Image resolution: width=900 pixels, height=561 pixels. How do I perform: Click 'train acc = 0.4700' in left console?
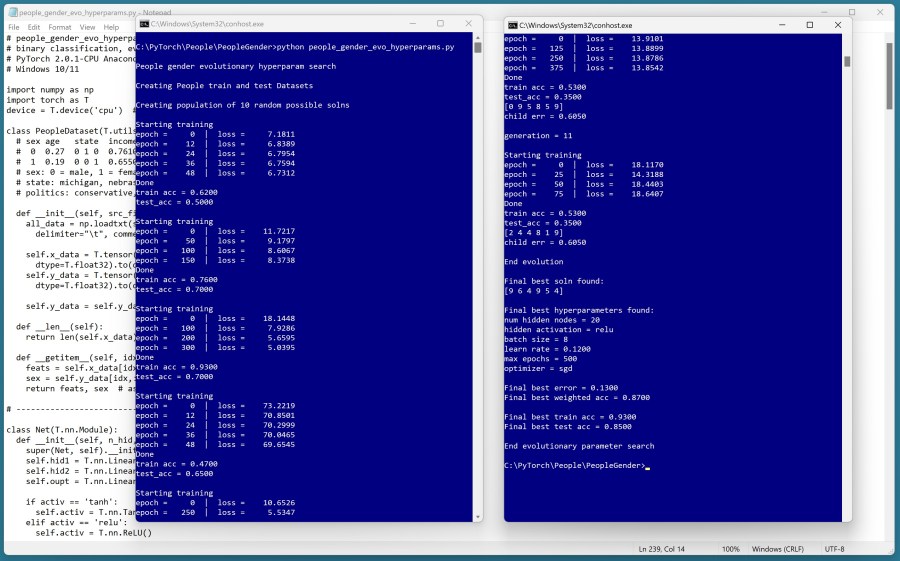177,464
